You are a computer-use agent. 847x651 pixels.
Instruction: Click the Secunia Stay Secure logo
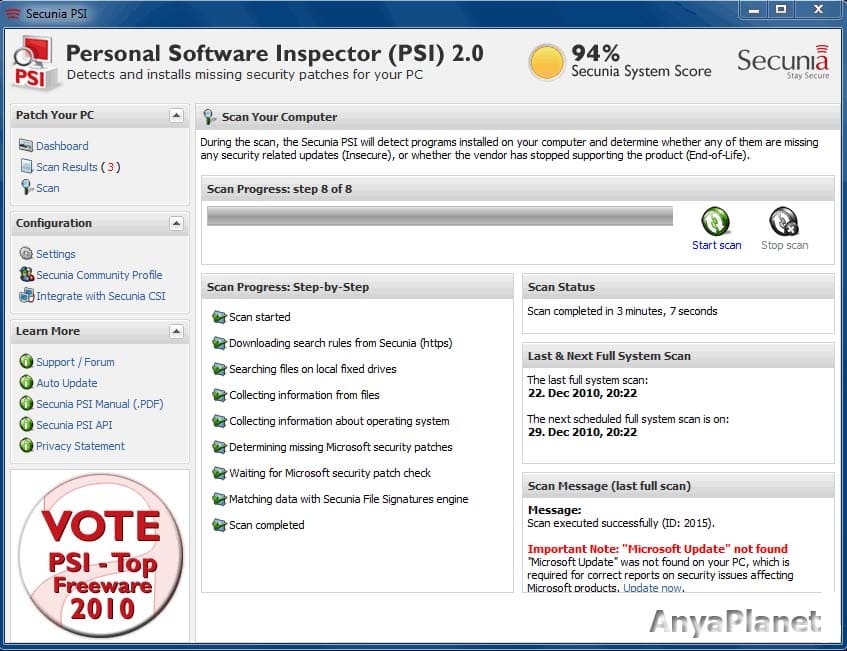783,61
